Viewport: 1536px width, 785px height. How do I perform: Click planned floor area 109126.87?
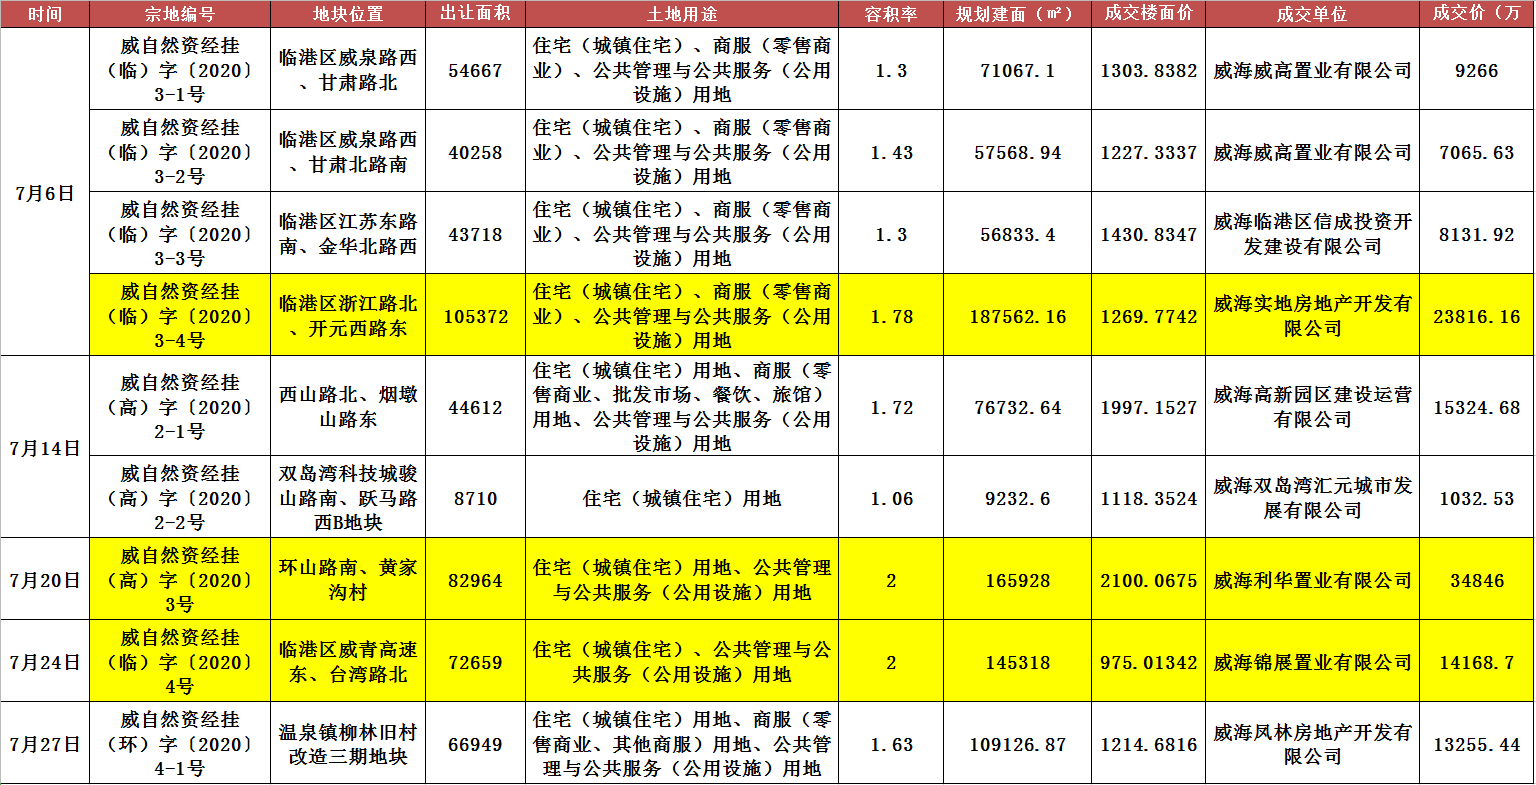click(1018, 744)
